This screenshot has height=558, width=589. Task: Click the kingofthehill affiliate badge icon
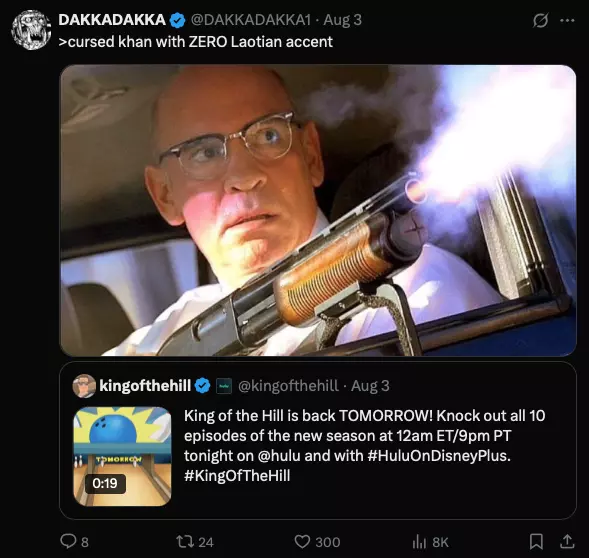(224, 386)
